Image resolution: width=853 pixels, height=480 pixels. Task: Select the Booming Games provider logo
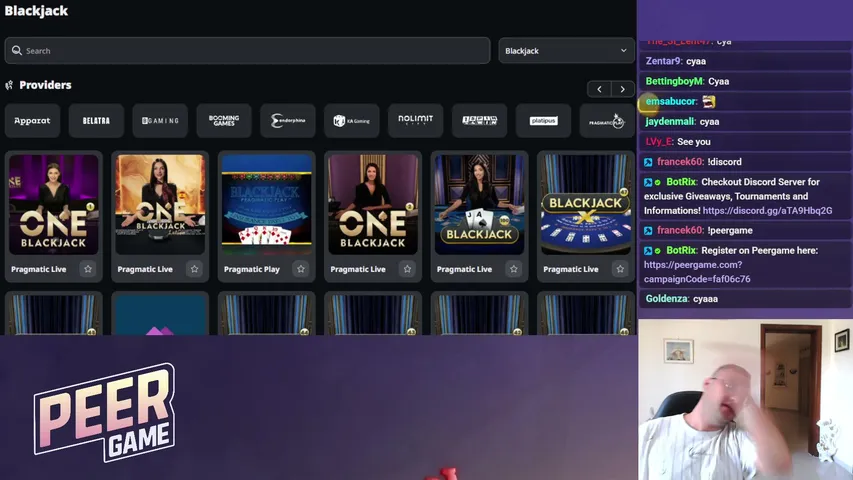point(224,121)
